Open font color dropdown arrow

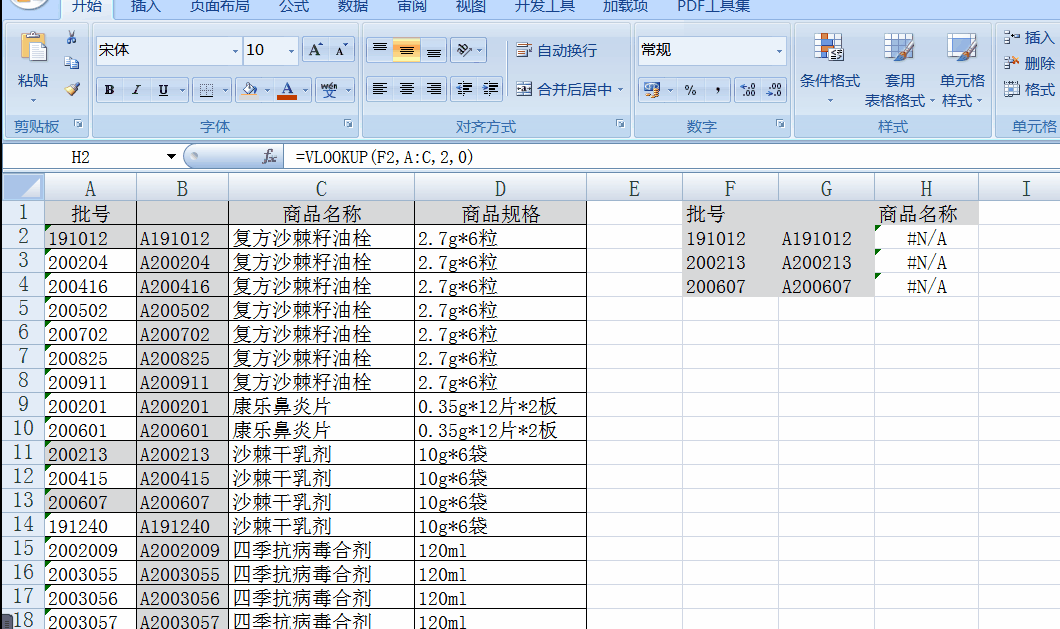pos(306,90)
